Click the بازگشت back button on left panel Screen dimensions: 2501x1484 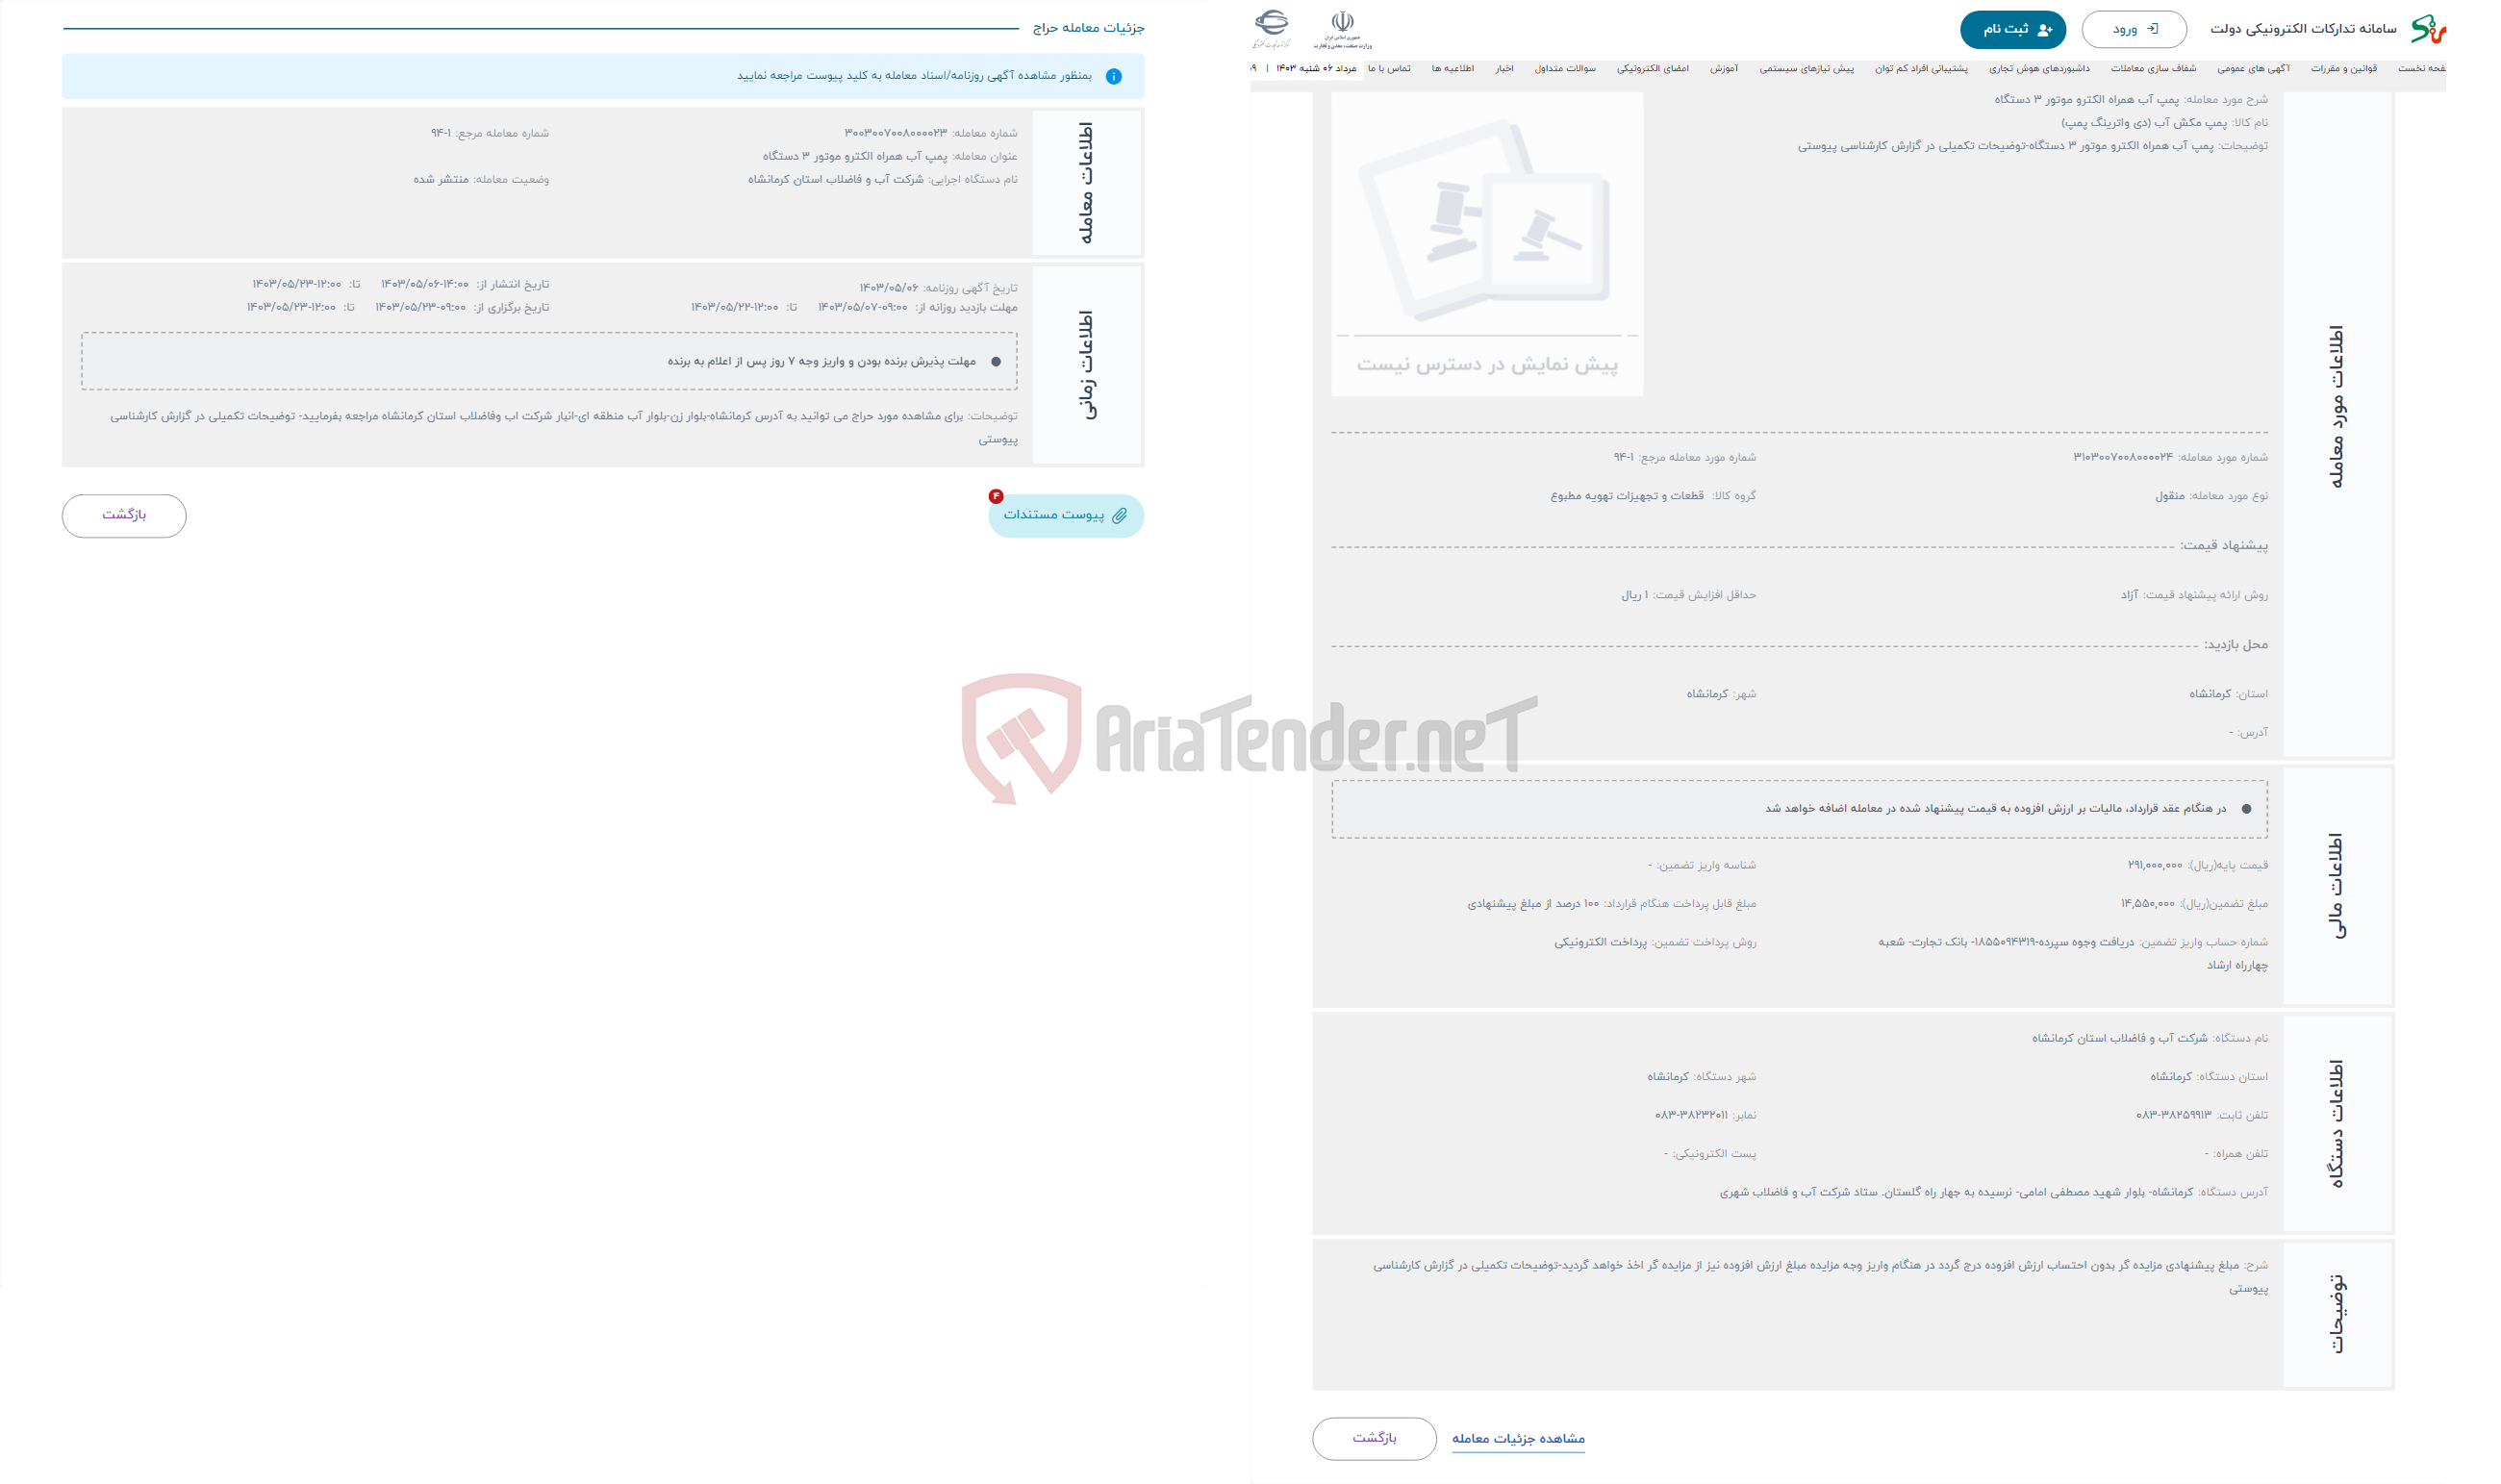[x=122, y=515]
